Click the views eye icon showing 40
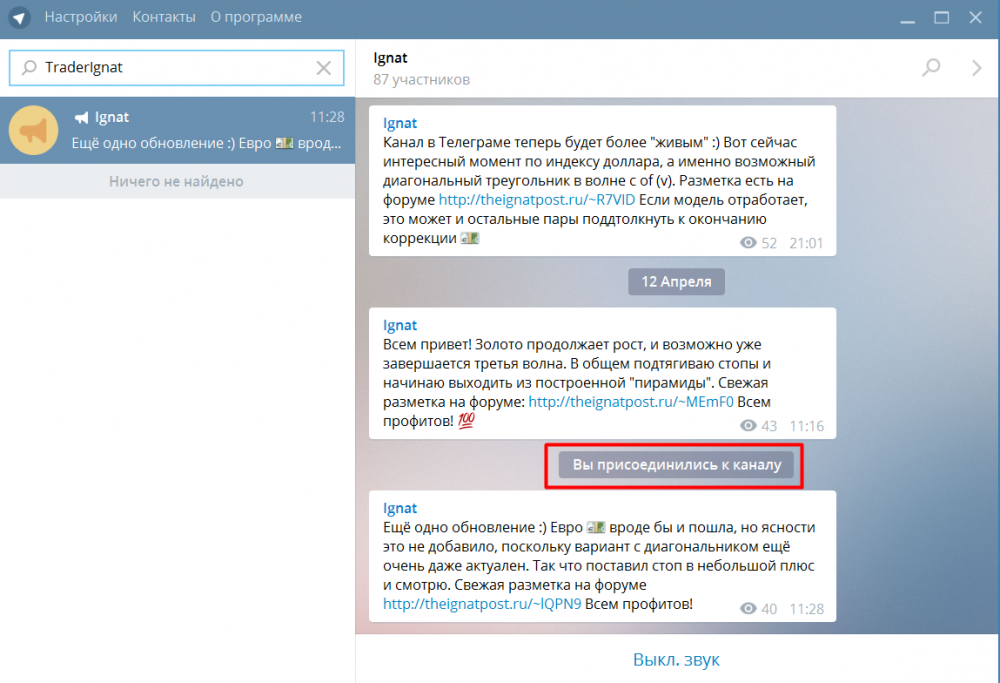The image size is (1000, 683). (748, 609)
